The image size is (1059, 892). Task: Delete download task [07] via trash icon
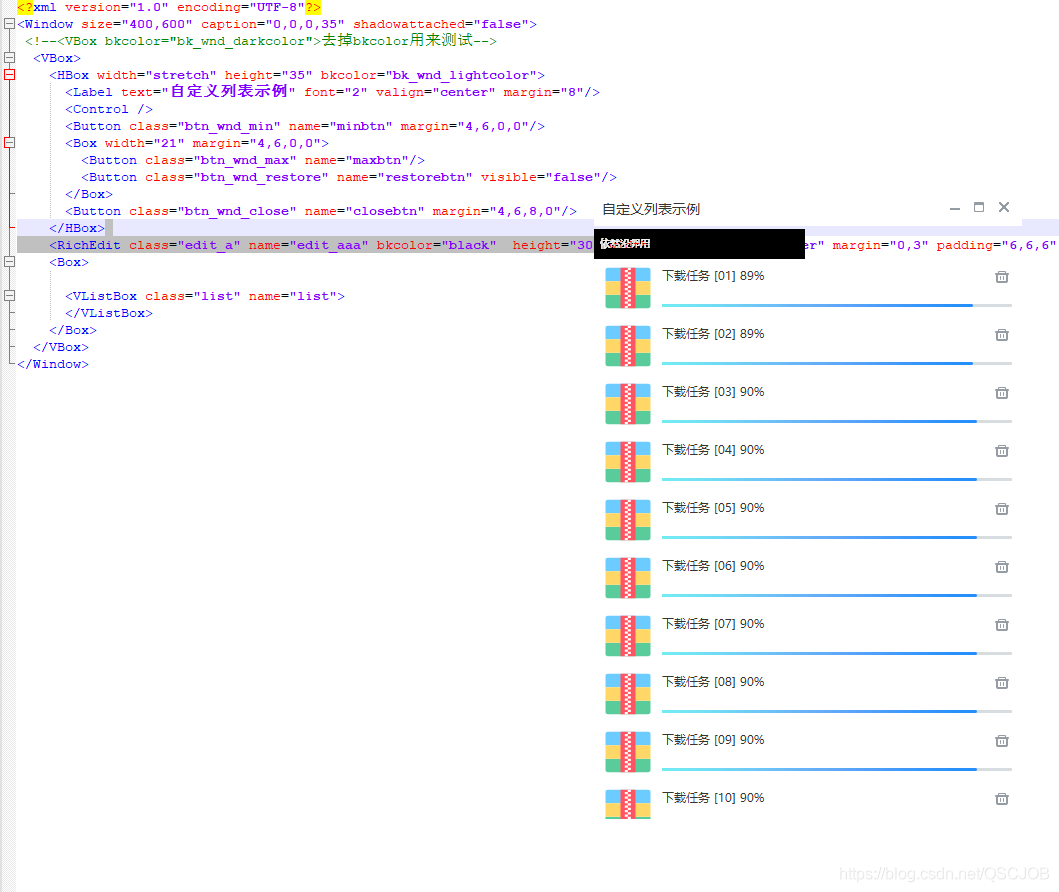1002,625
